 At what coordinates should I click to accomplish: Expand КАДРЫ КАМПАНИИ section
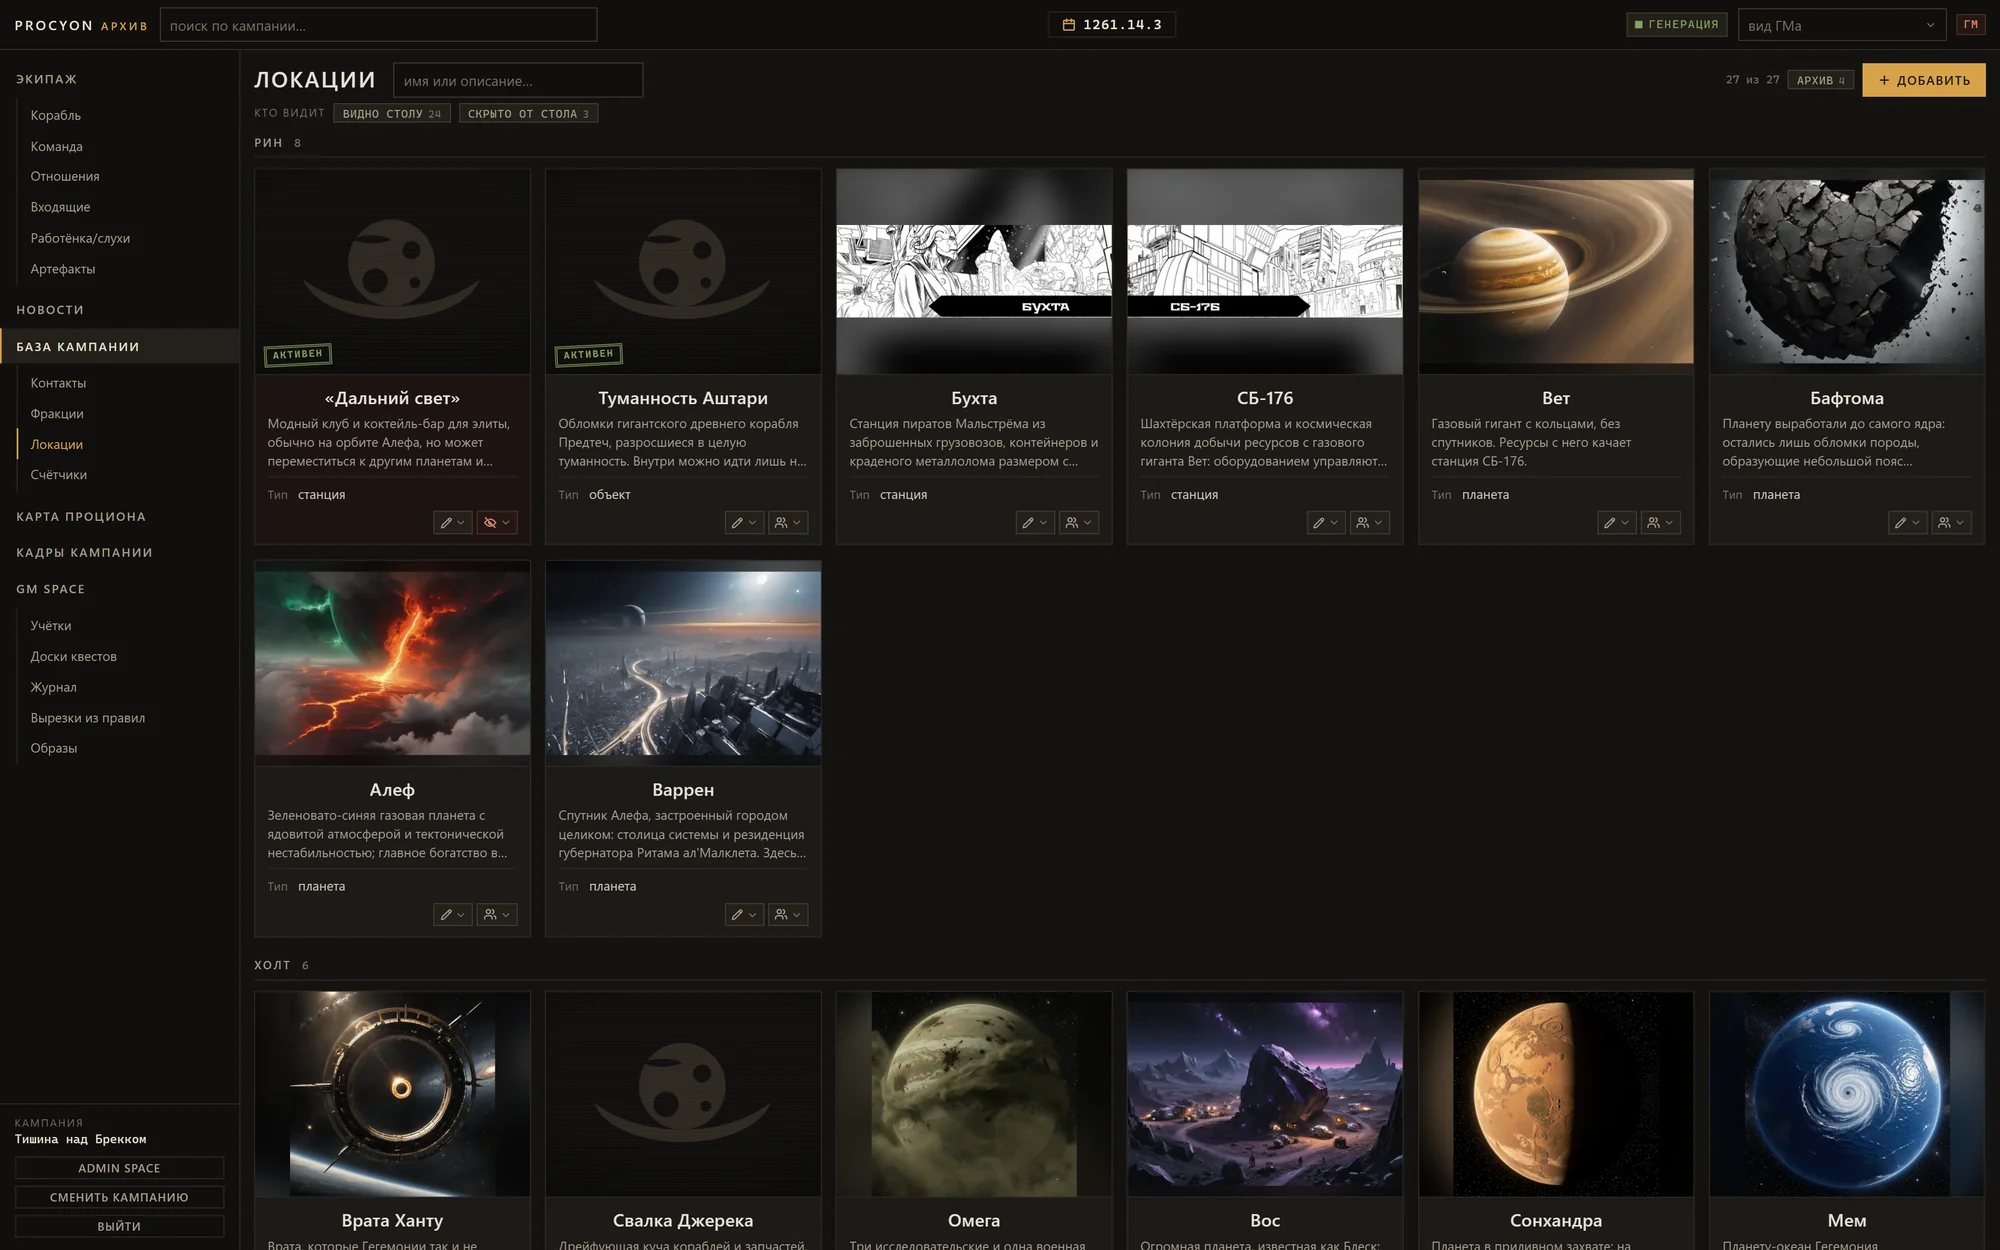(x=84, y=553)
